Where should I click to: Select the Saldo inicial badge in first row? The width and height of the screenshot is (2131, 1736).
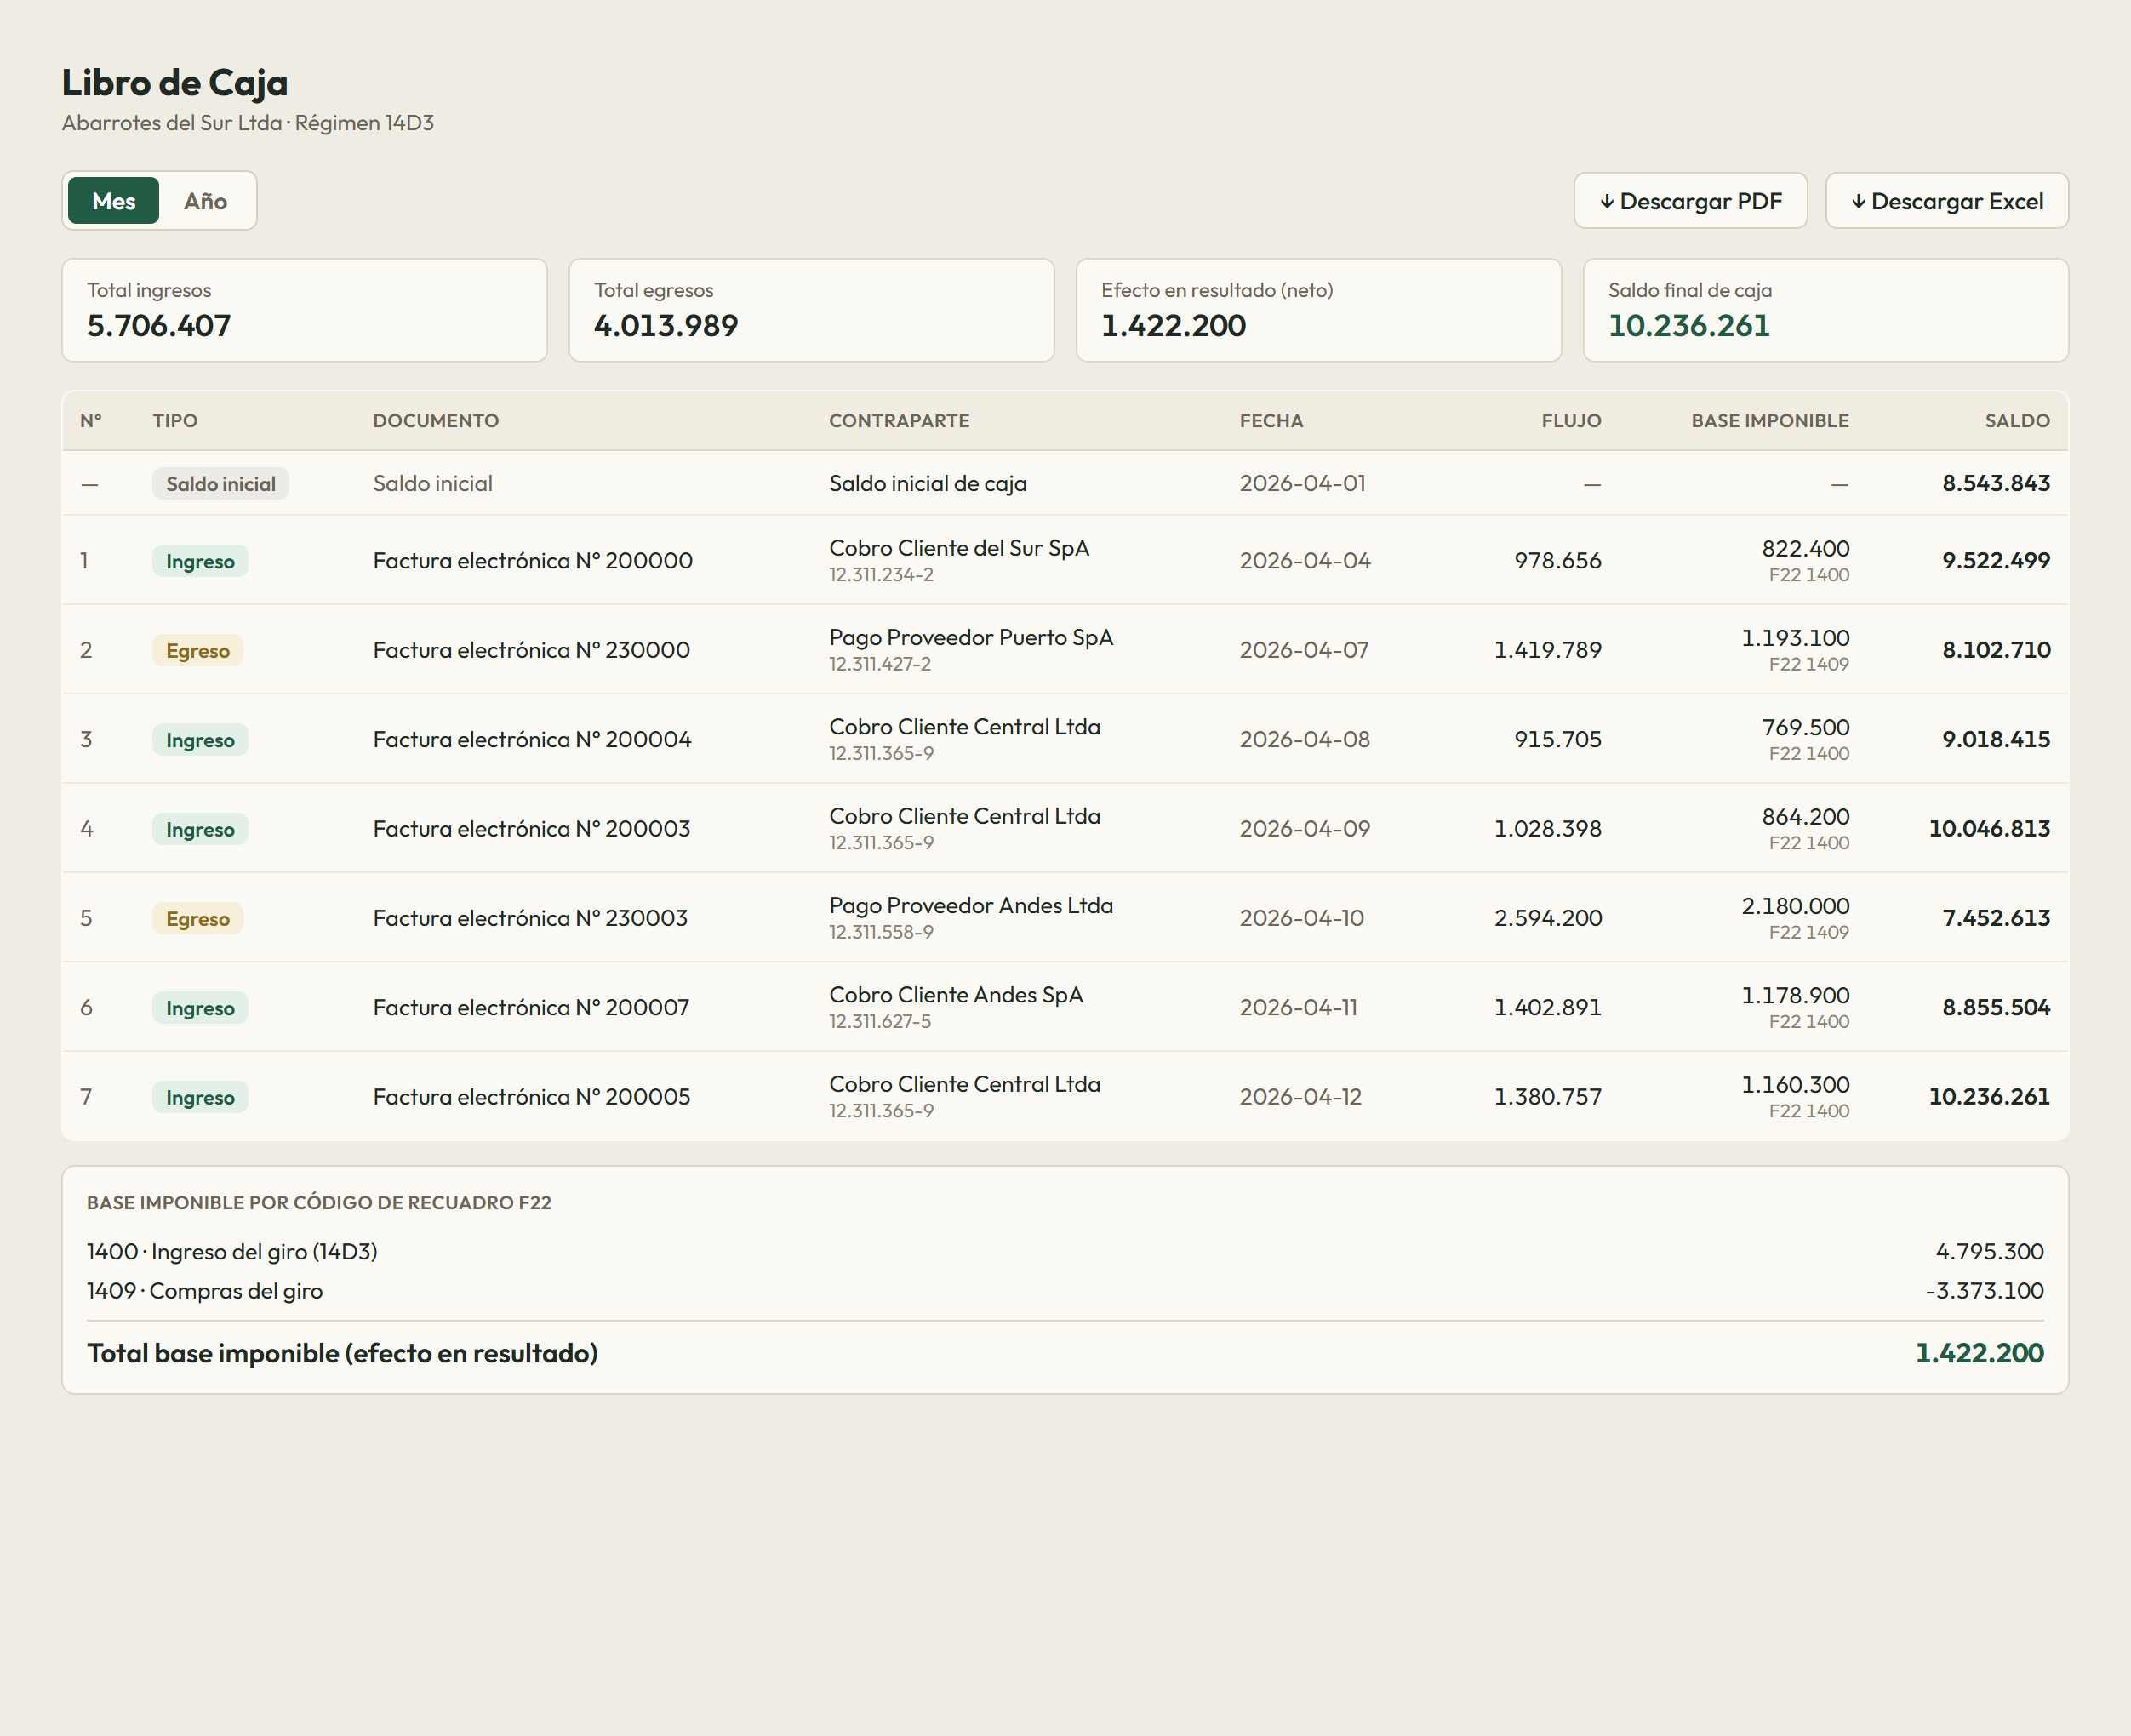pyautogui.click(x=220, y=484)
